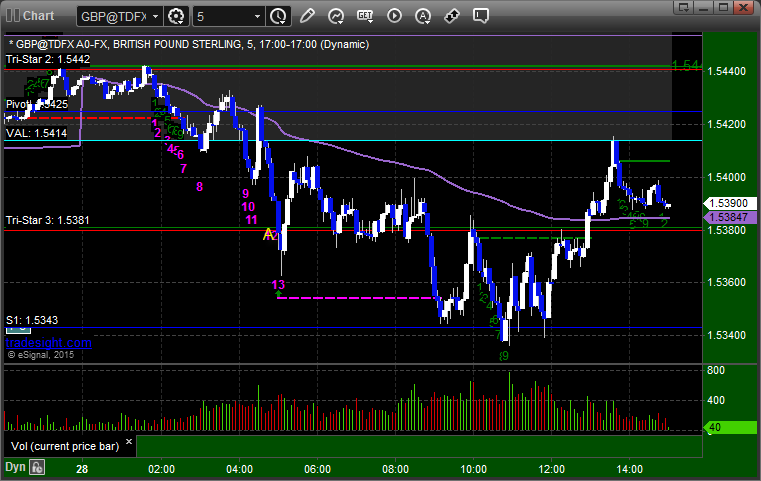This screenshot has height=481, width=761.
Task: Open the symbol settings gear
Action: coord(176,17)
